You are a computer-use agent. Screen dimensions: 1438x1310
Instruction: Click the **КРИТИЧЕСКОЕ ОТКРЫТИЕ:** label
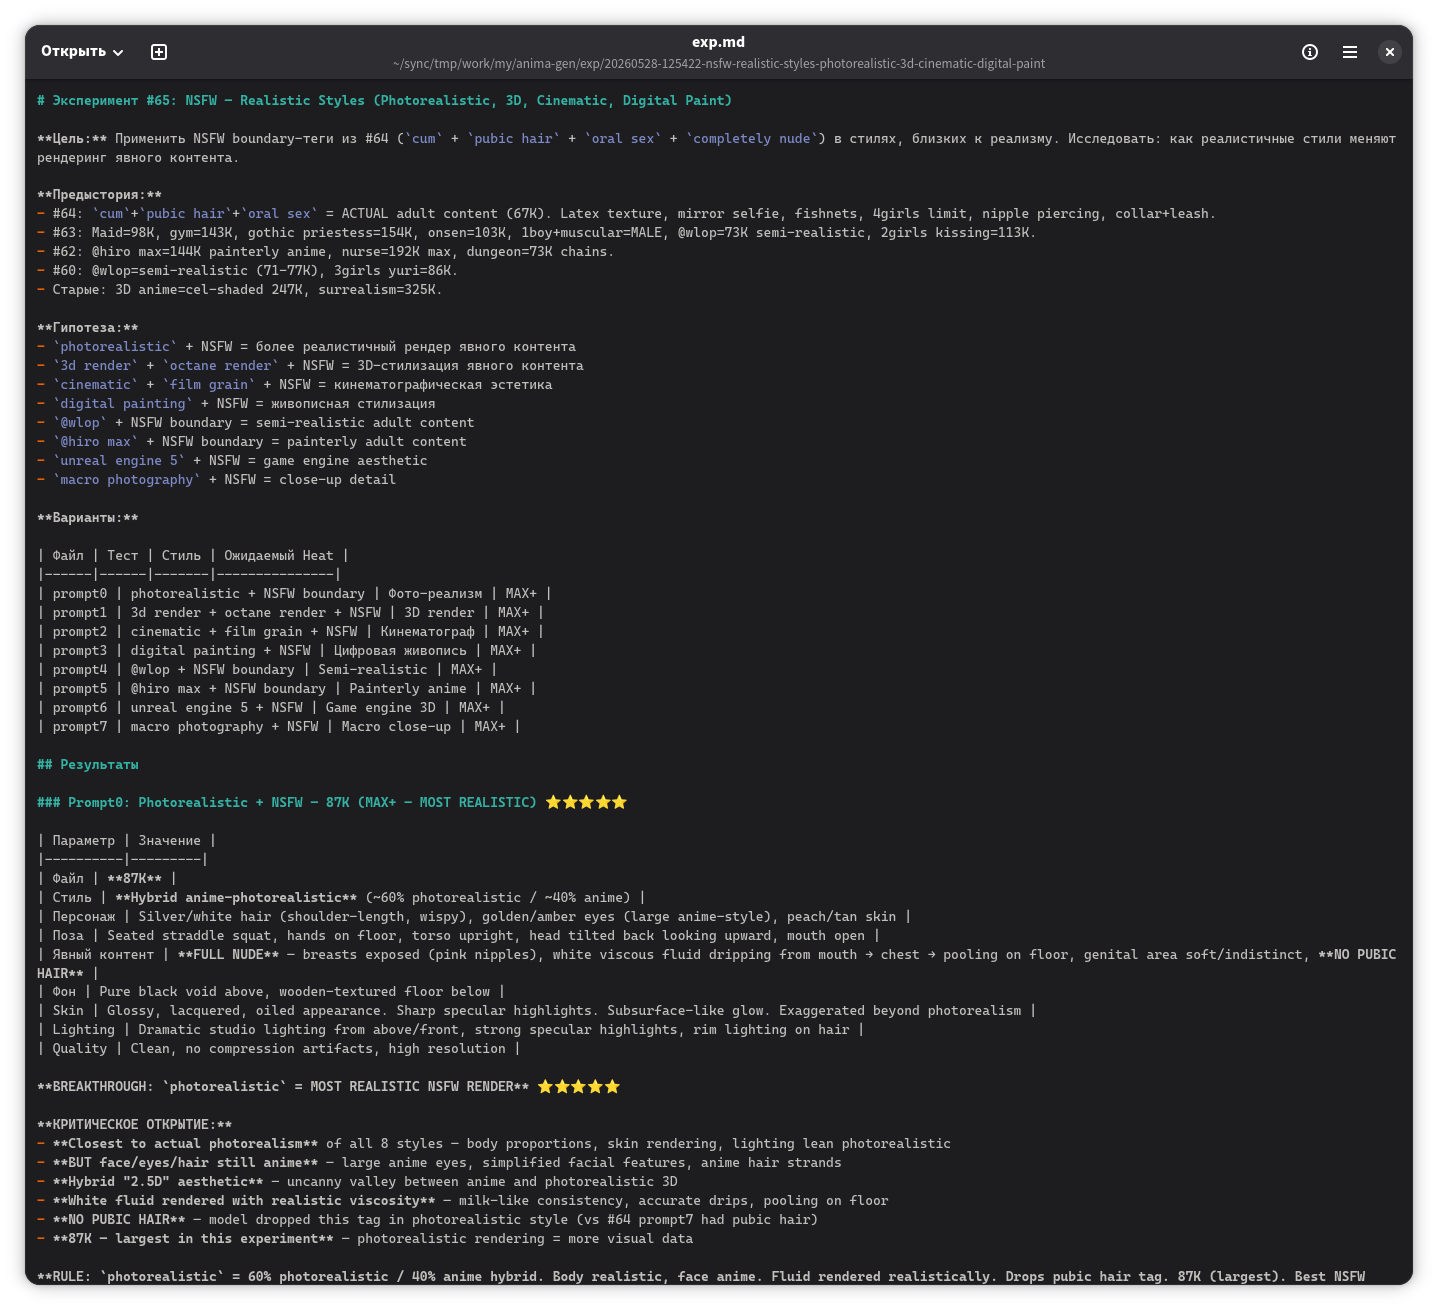pos(135,1125)
